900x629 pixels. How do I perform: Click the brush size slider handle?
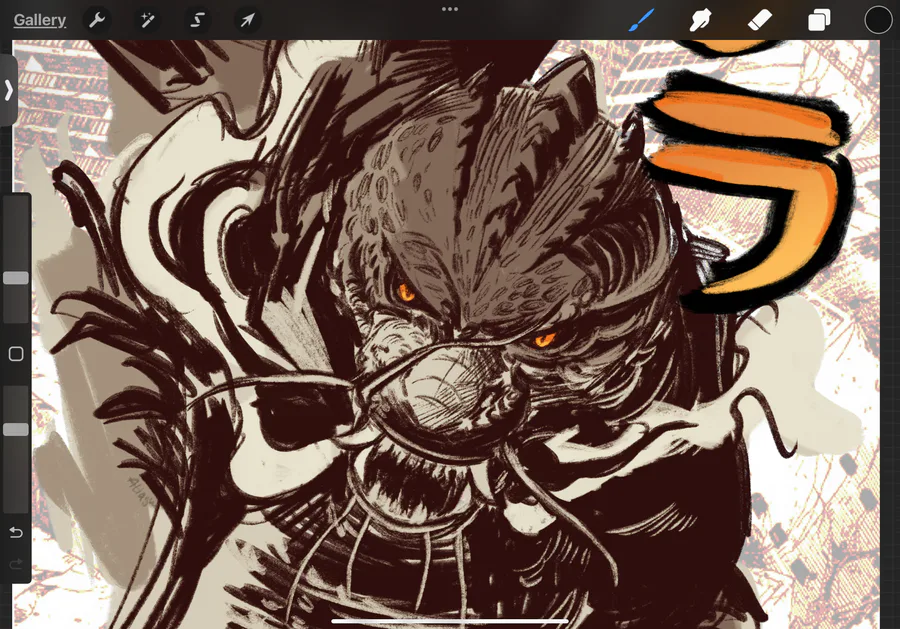[16, 278]
